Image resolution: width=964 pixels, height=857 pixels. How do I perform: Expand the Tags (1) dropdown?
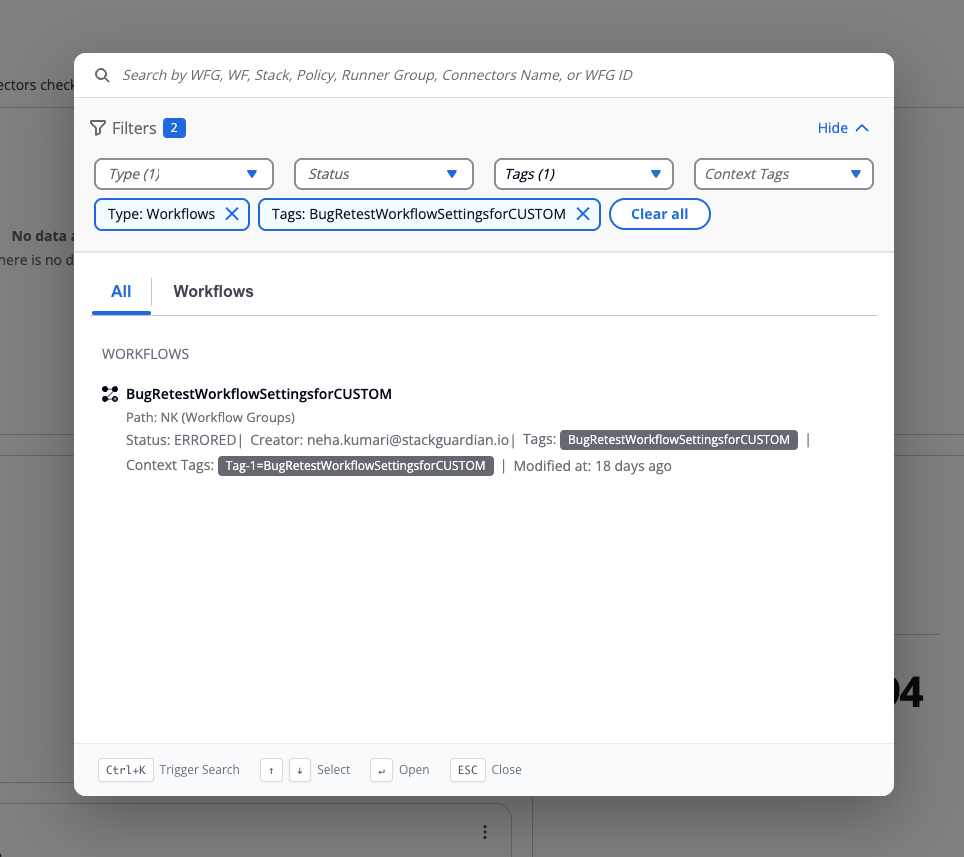click(584, 174)
